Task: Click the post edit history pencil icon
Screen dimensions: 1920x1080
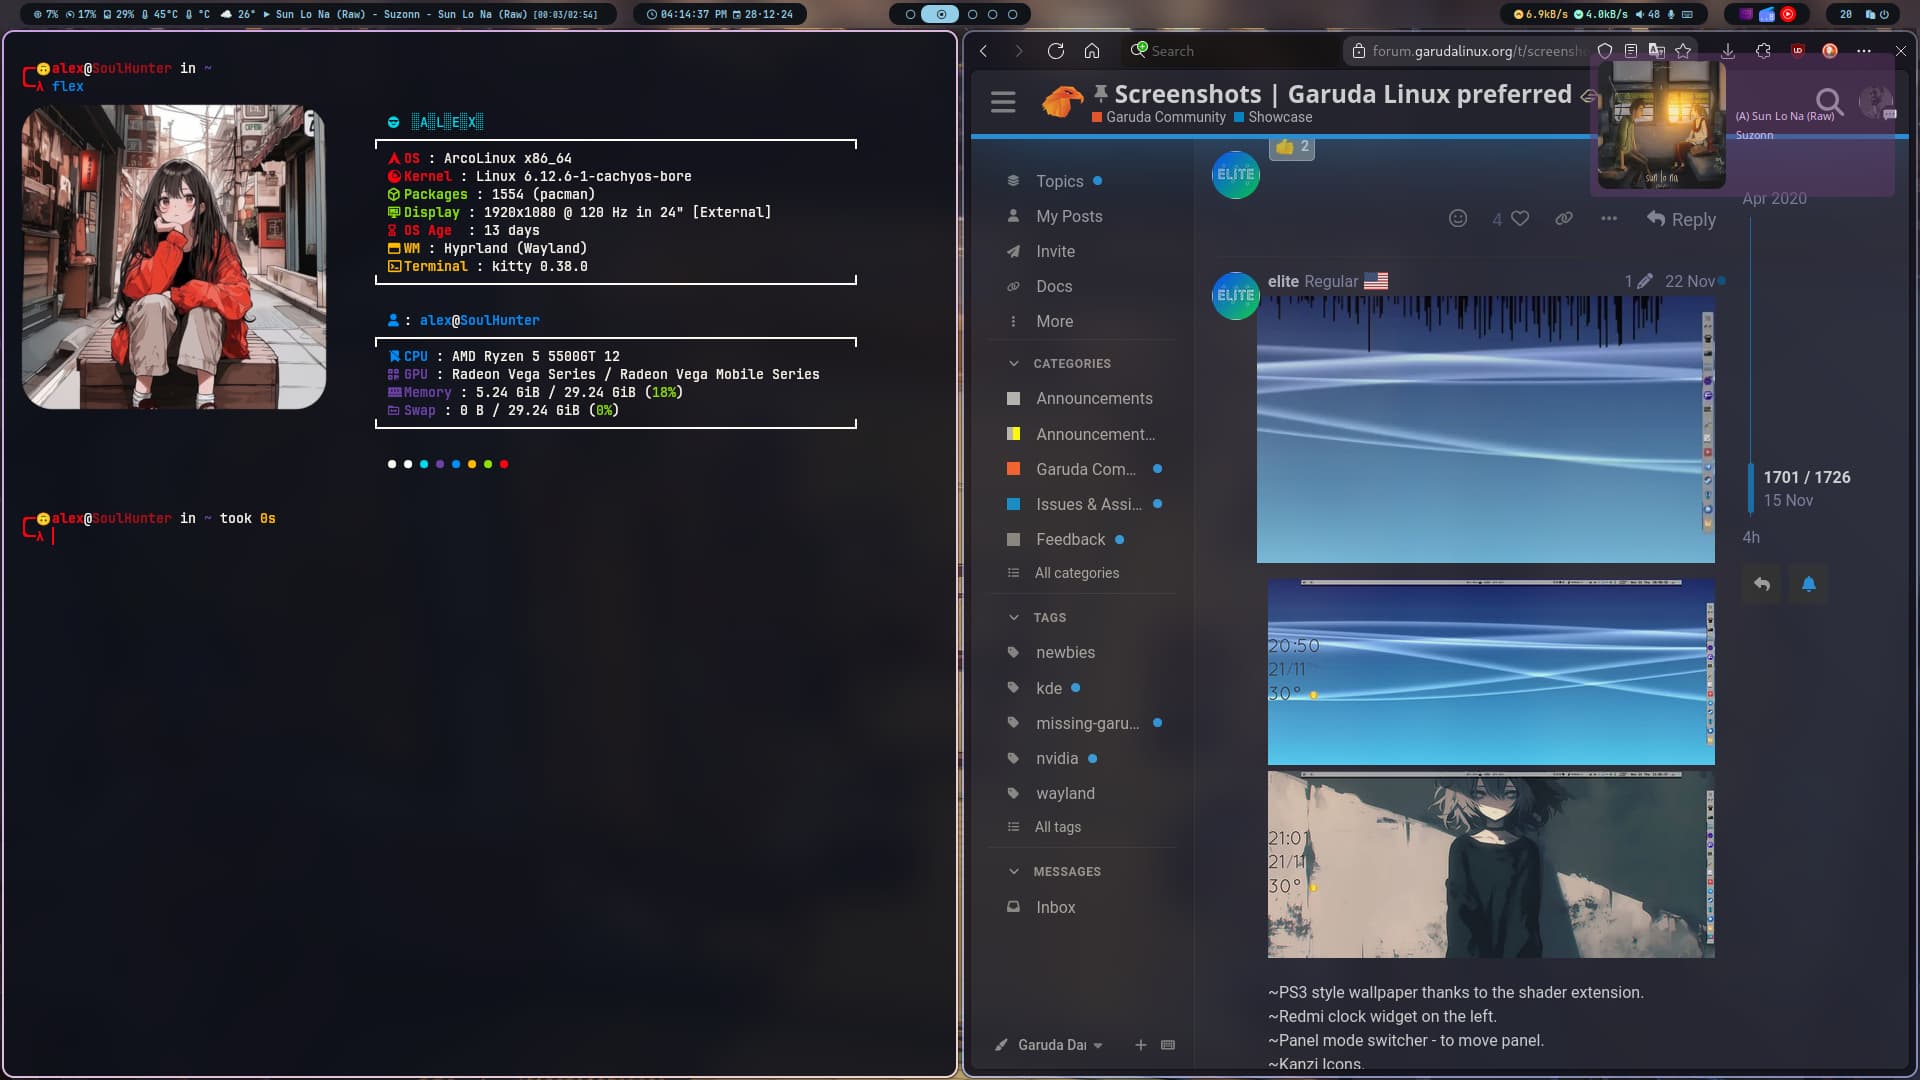Action: click(x=1644, y=282)
